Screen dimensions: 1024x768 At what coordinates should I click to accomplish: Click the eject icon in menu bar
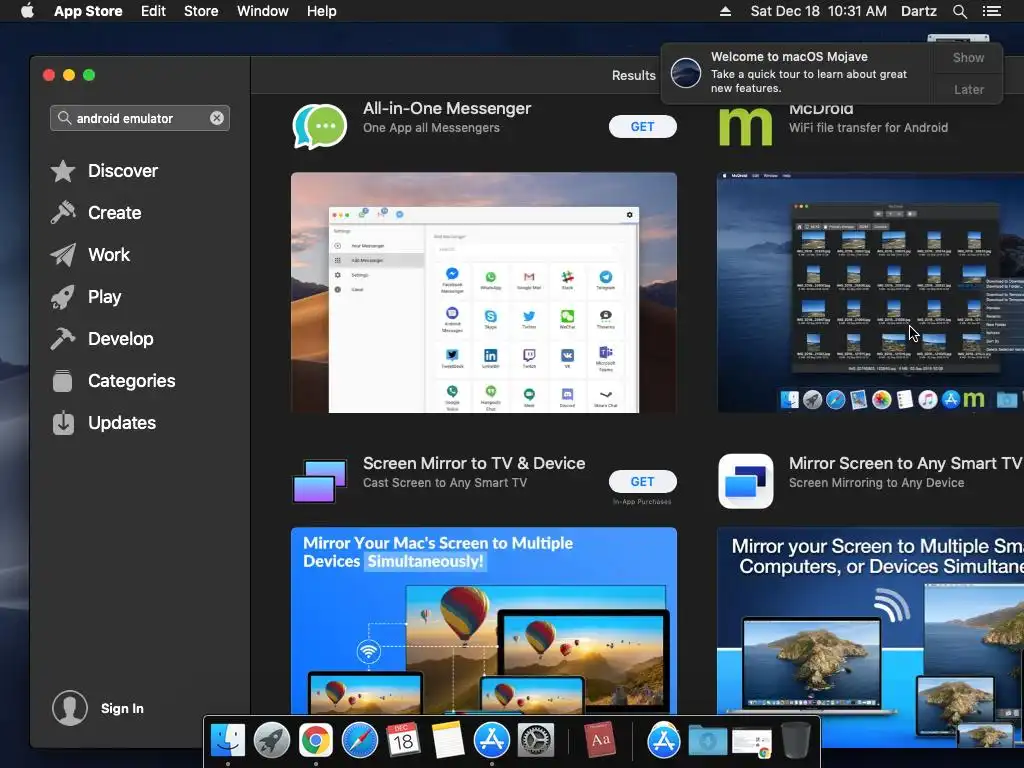click(725, 11)
